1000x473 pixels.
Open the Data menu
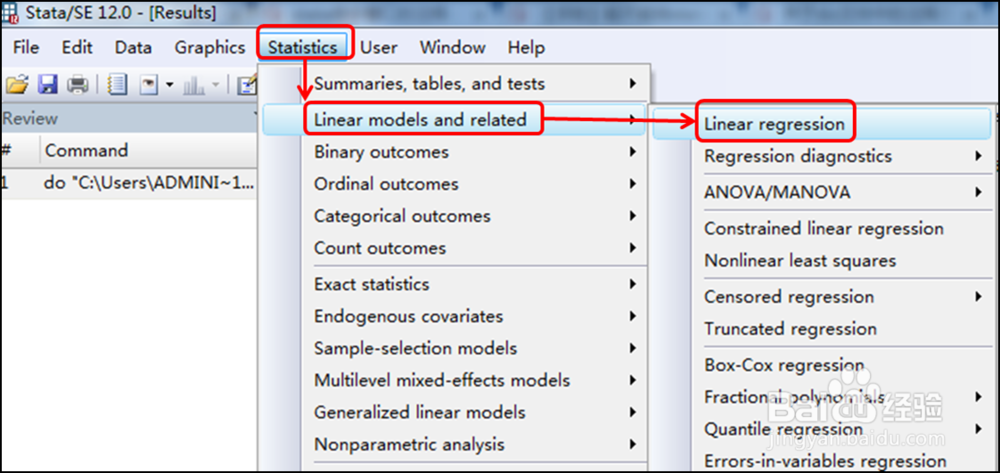click(133, 47)
